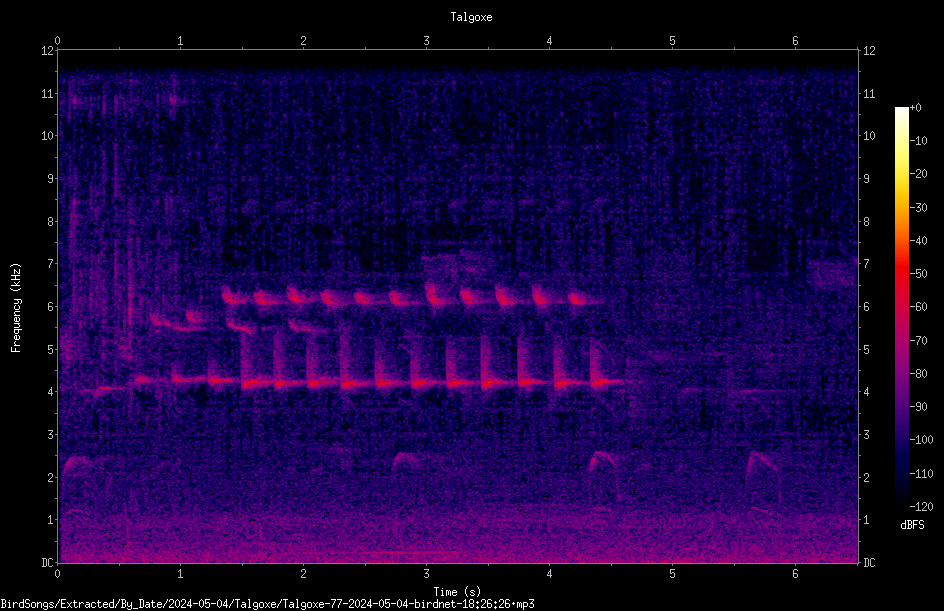Viewport: 944px width, 611px height.
Task: Click the 4 kHz label on the right axis
Action: (867, 392)
